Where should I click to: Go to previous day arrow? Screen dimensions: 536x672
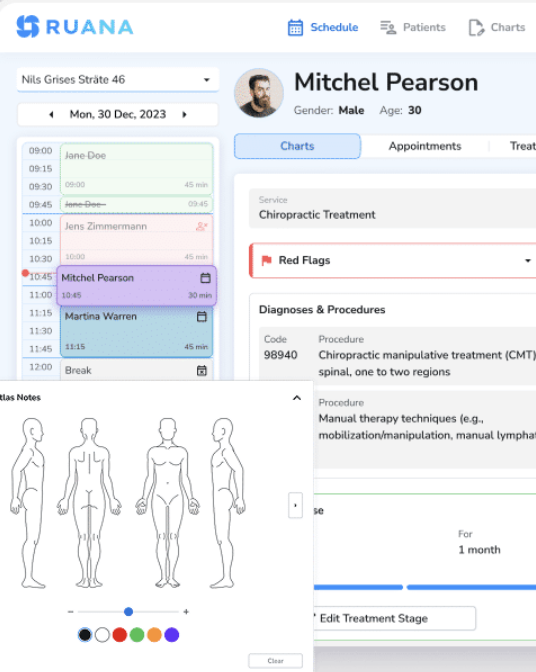coord(51,114)
